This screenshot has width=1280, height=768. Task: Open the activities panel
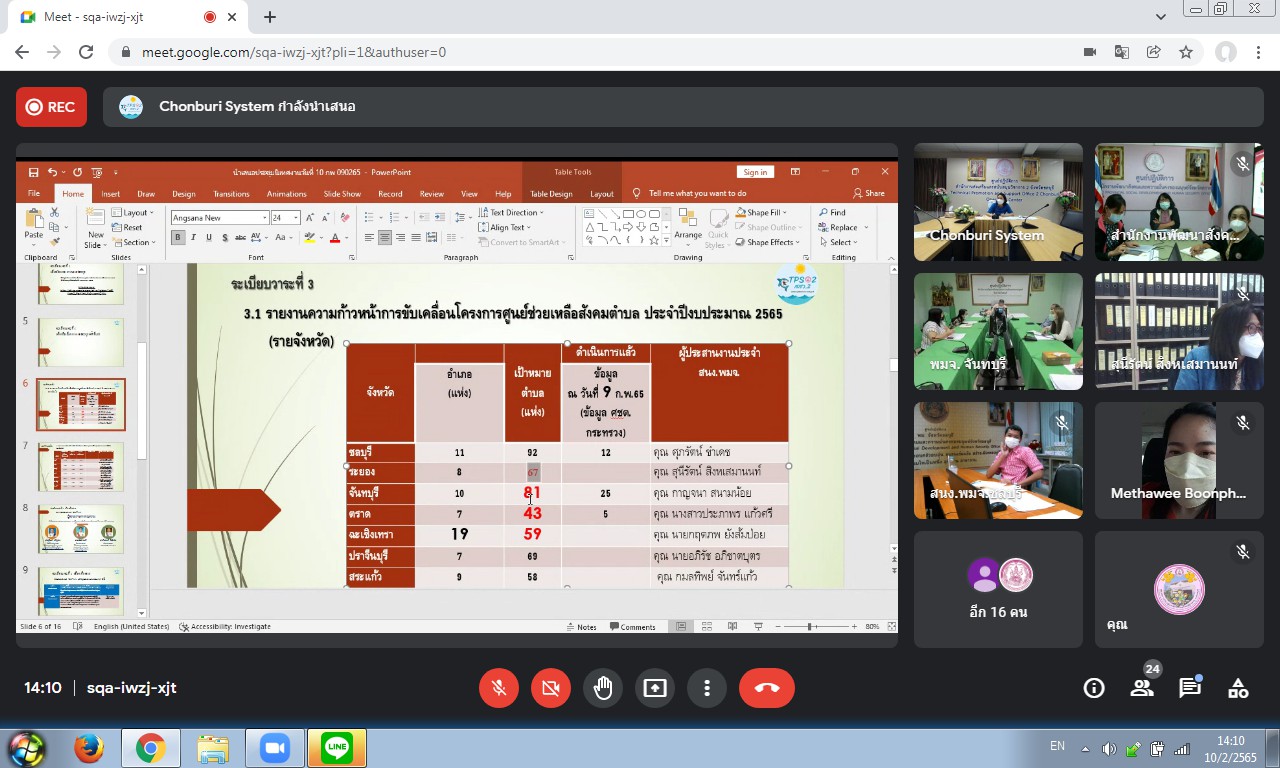tap(1238, 688)
